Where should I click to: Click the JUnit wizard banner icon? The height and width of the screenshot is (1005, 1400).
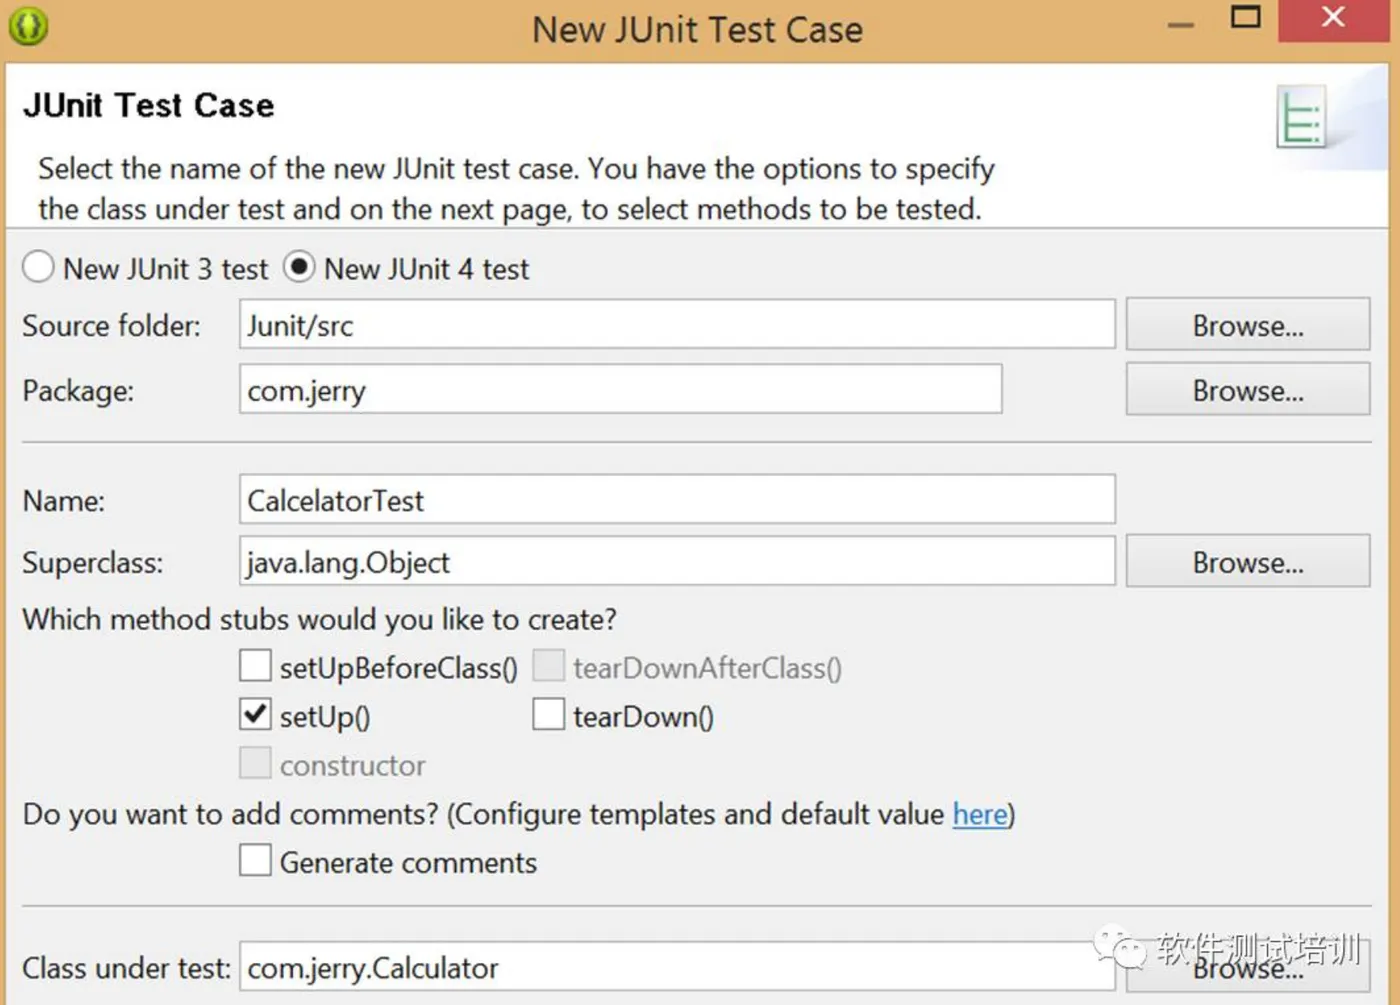1301,118
